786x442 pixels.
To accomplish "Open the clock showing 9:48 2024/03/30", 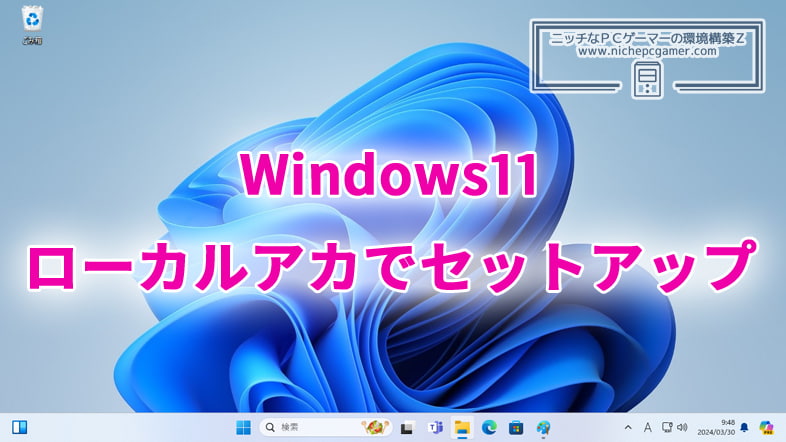I will click(716, 427).
